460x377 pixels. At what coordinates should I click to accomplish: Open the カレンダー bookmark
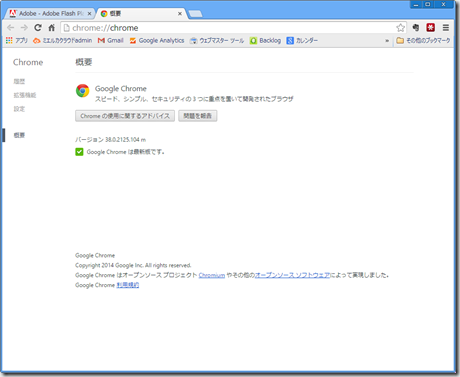click(302, 40)
